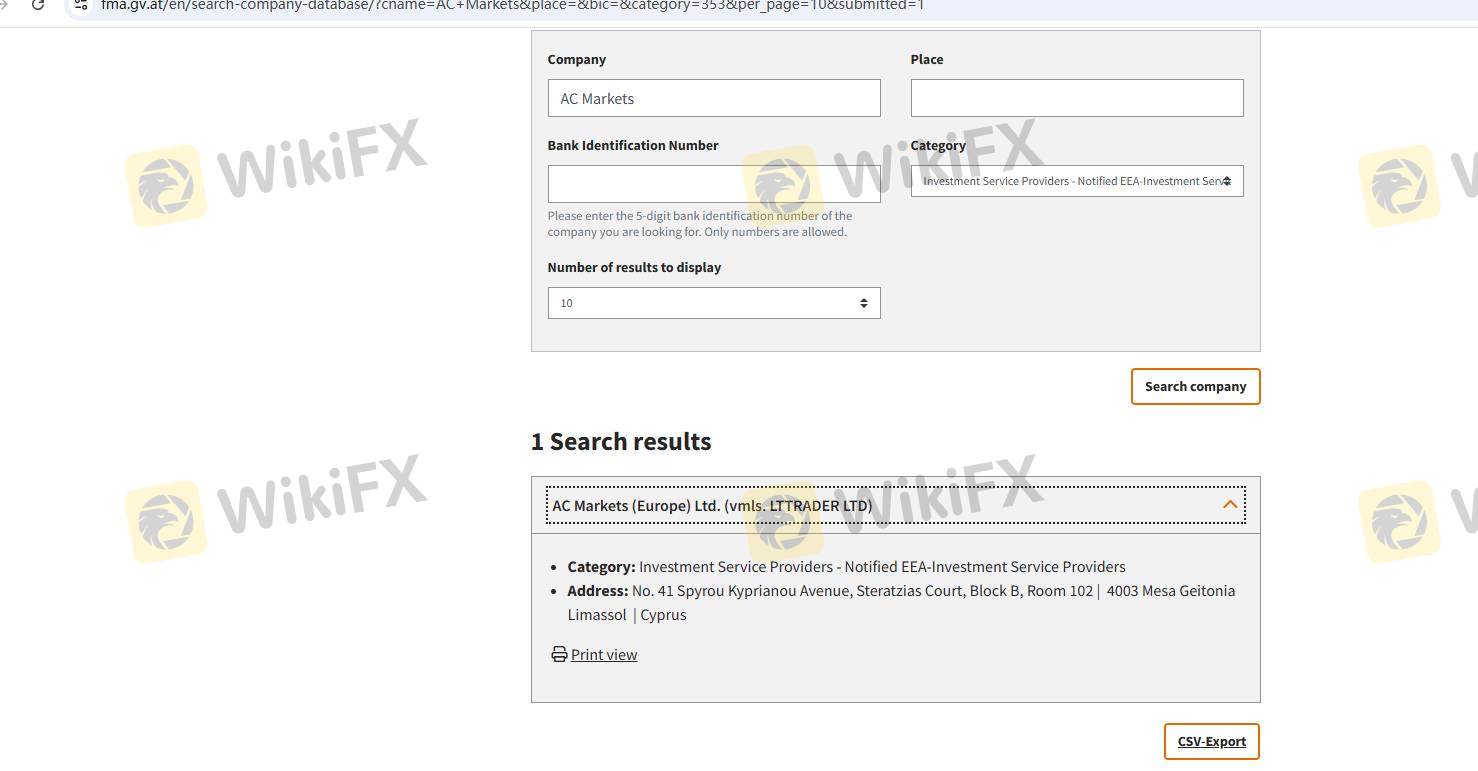Download results with the CSV-Export button
Image resolution: width=1478 pixels, height=771 pixels.
pos(1211,741)
